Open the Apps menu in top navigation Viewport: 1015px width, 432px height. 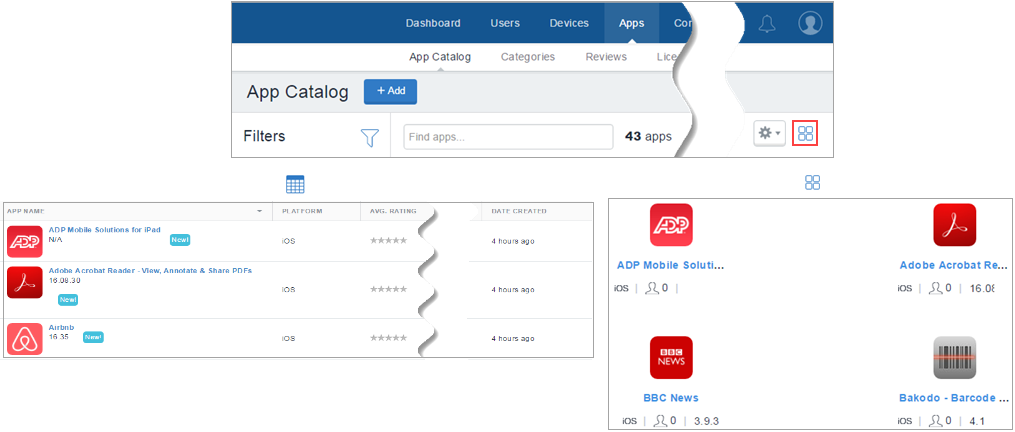pyautogui.click(x=631, y=23)
